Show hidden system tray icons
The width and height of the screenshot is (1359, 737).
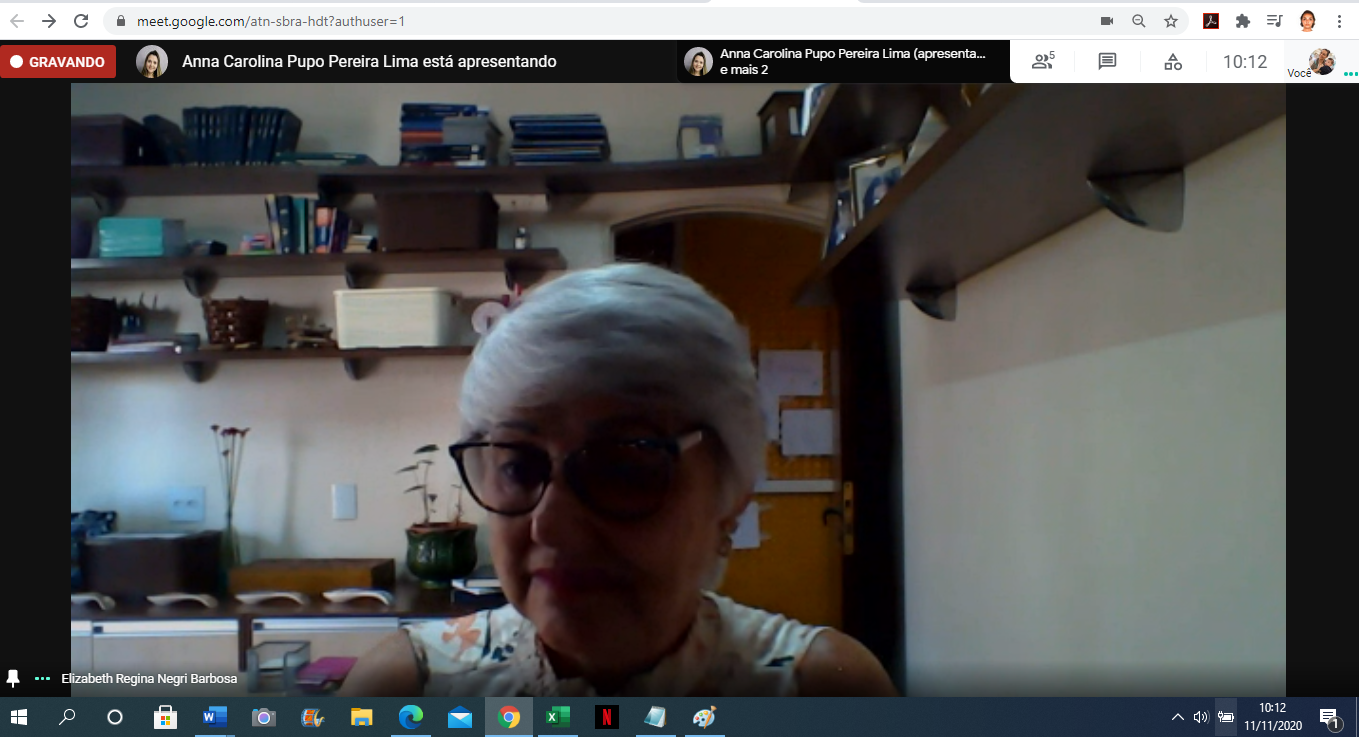[x=1177, y=717]
